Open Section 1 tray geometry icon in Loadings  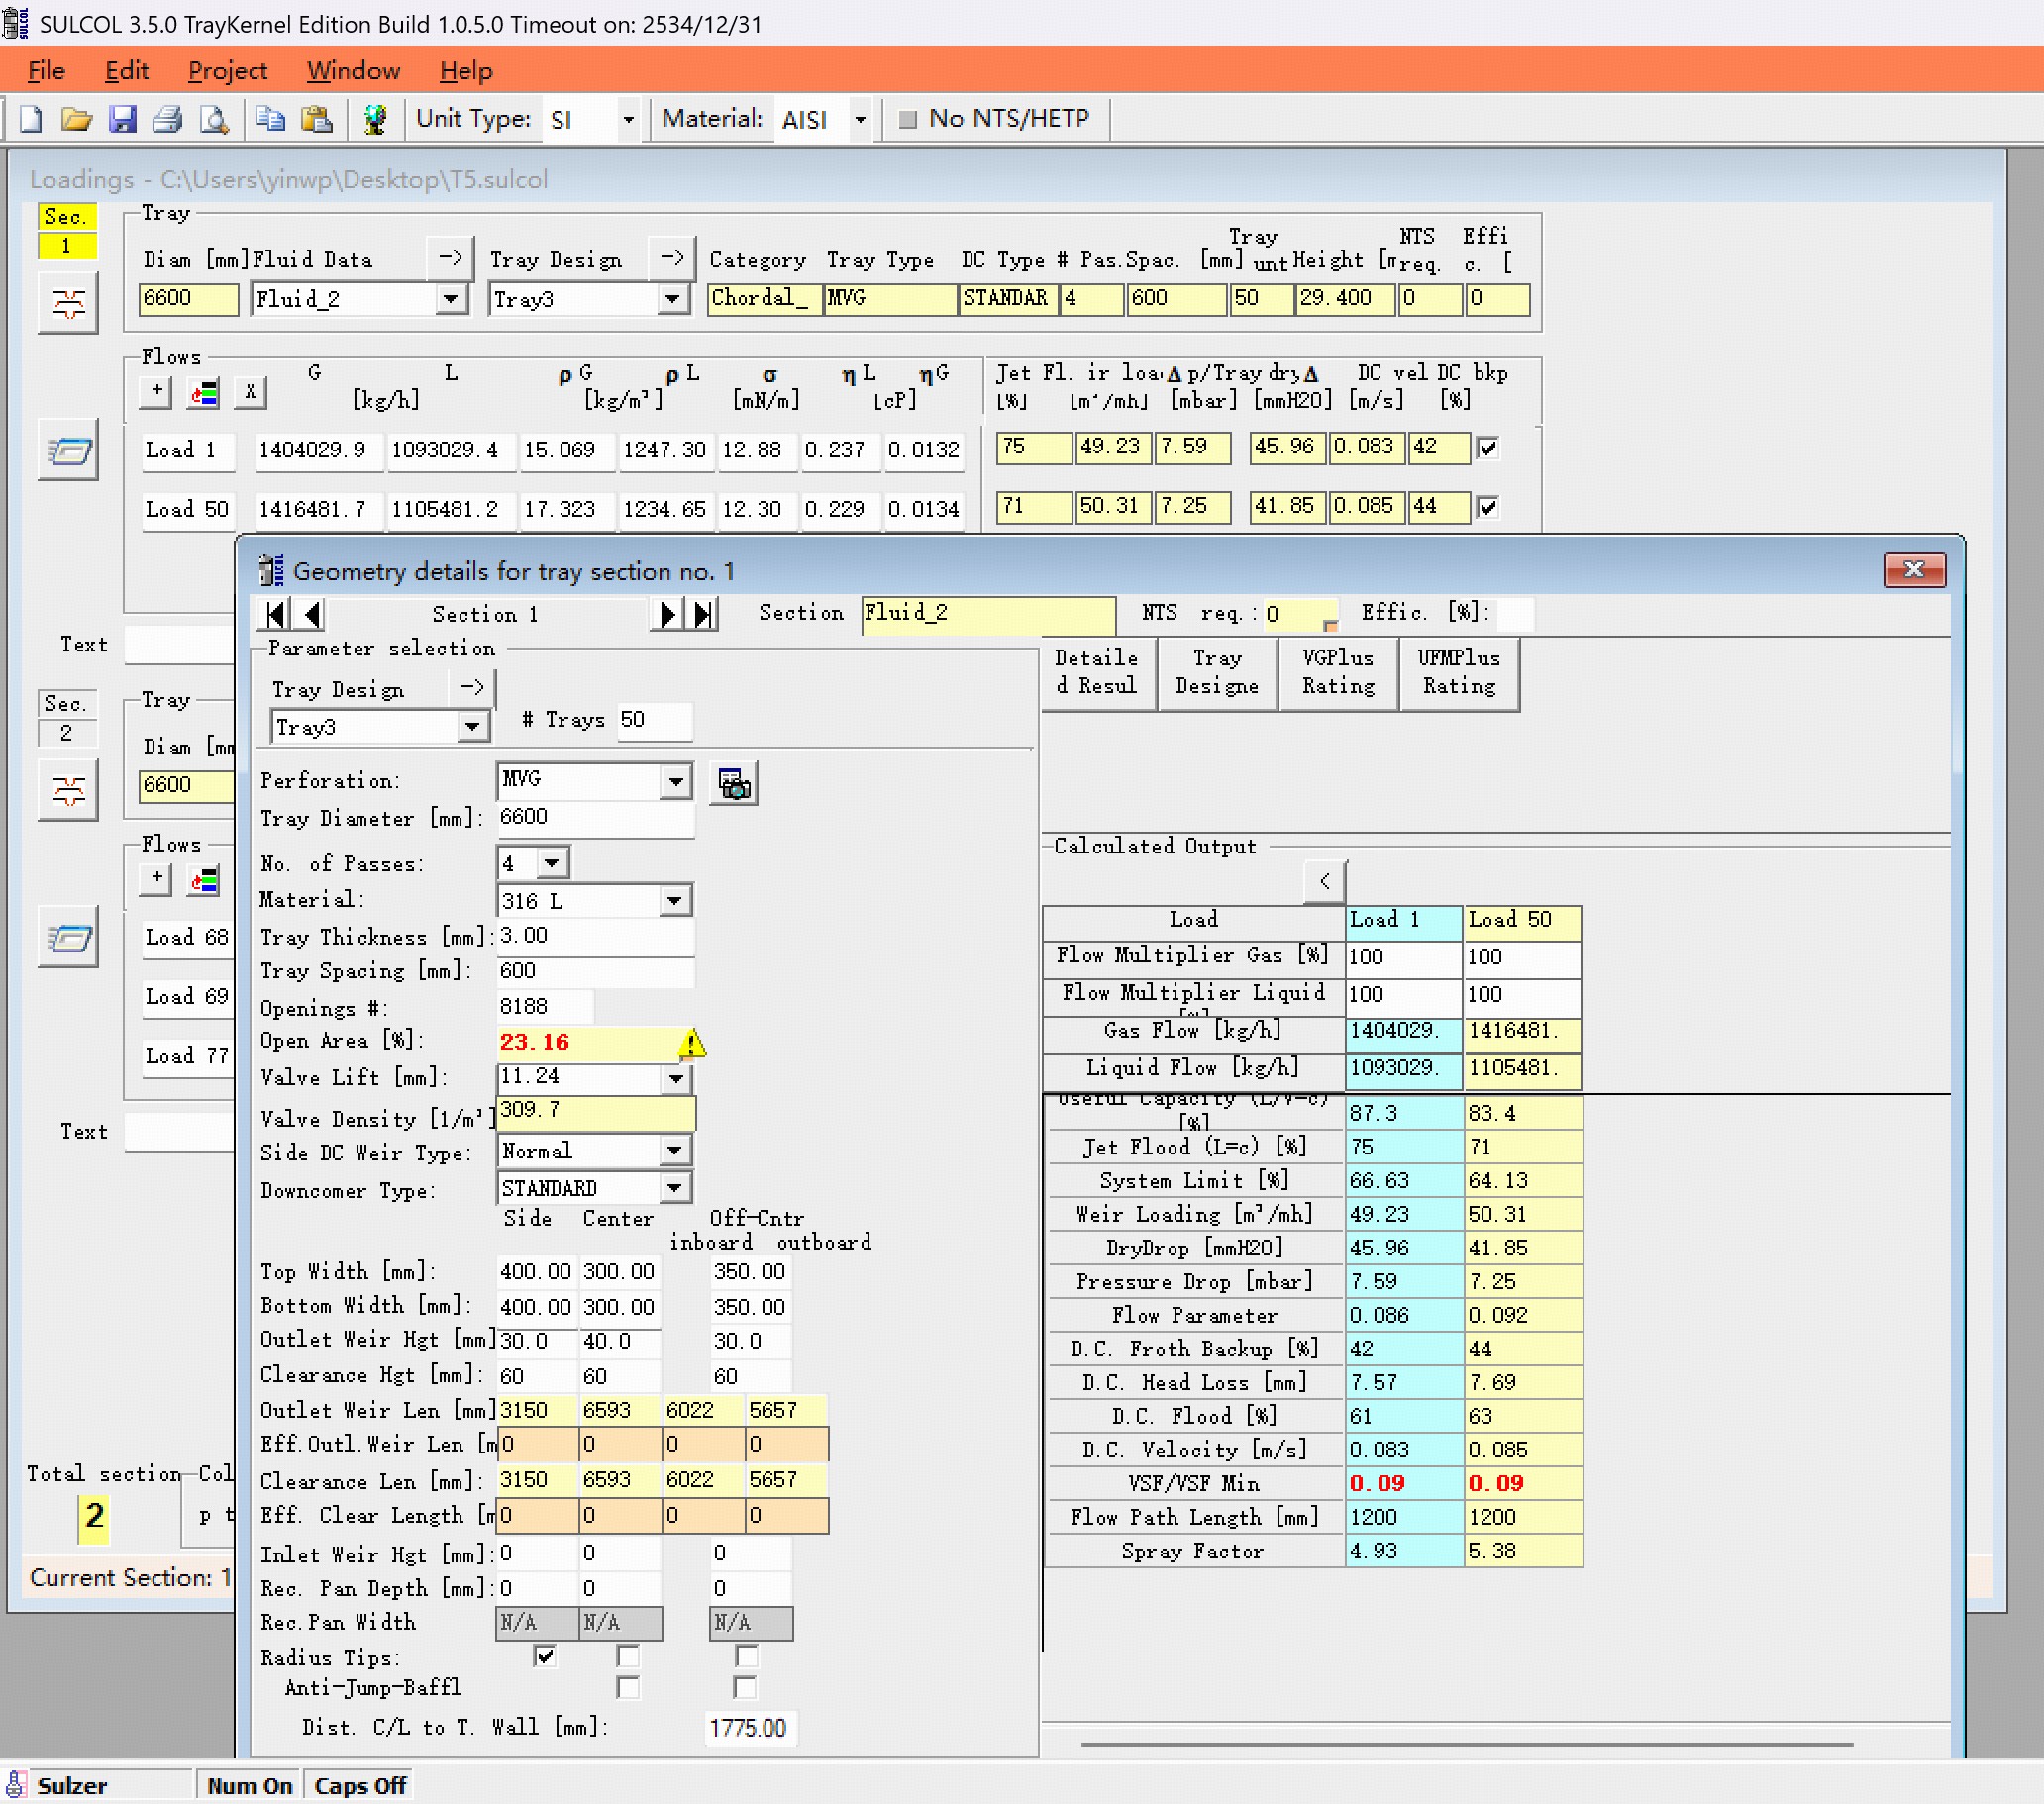[68, 303]
